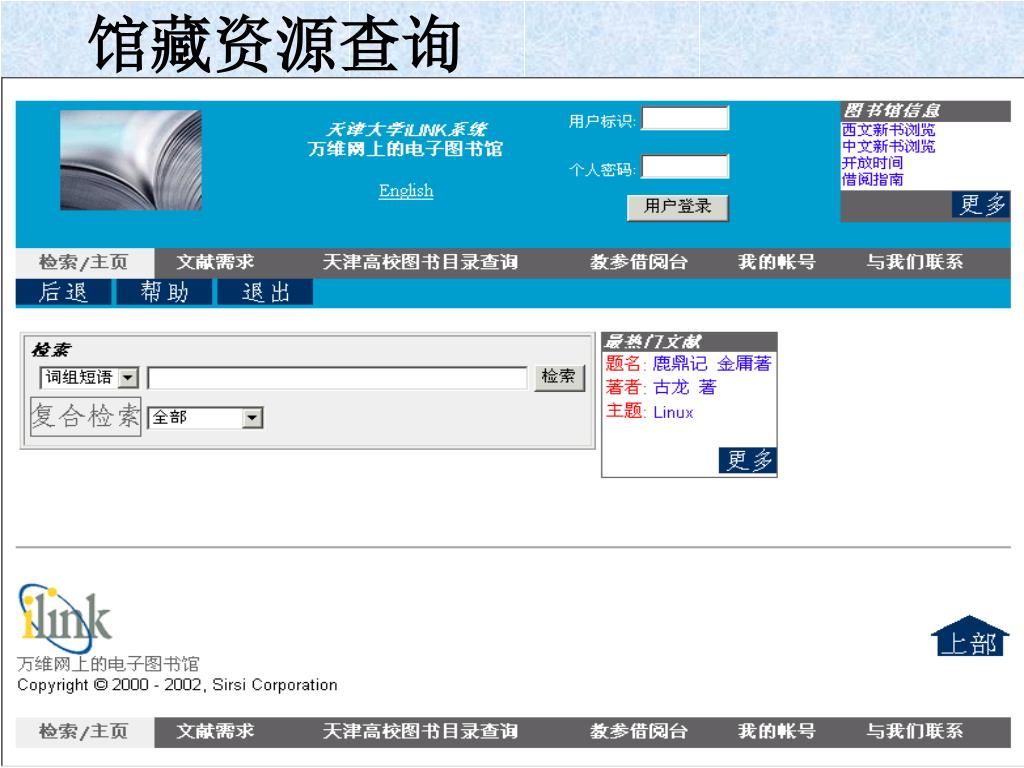This screenshot has height=768, width=1024.
Task: Open the 西文新书浏览 link
Action: pos(888,130)
